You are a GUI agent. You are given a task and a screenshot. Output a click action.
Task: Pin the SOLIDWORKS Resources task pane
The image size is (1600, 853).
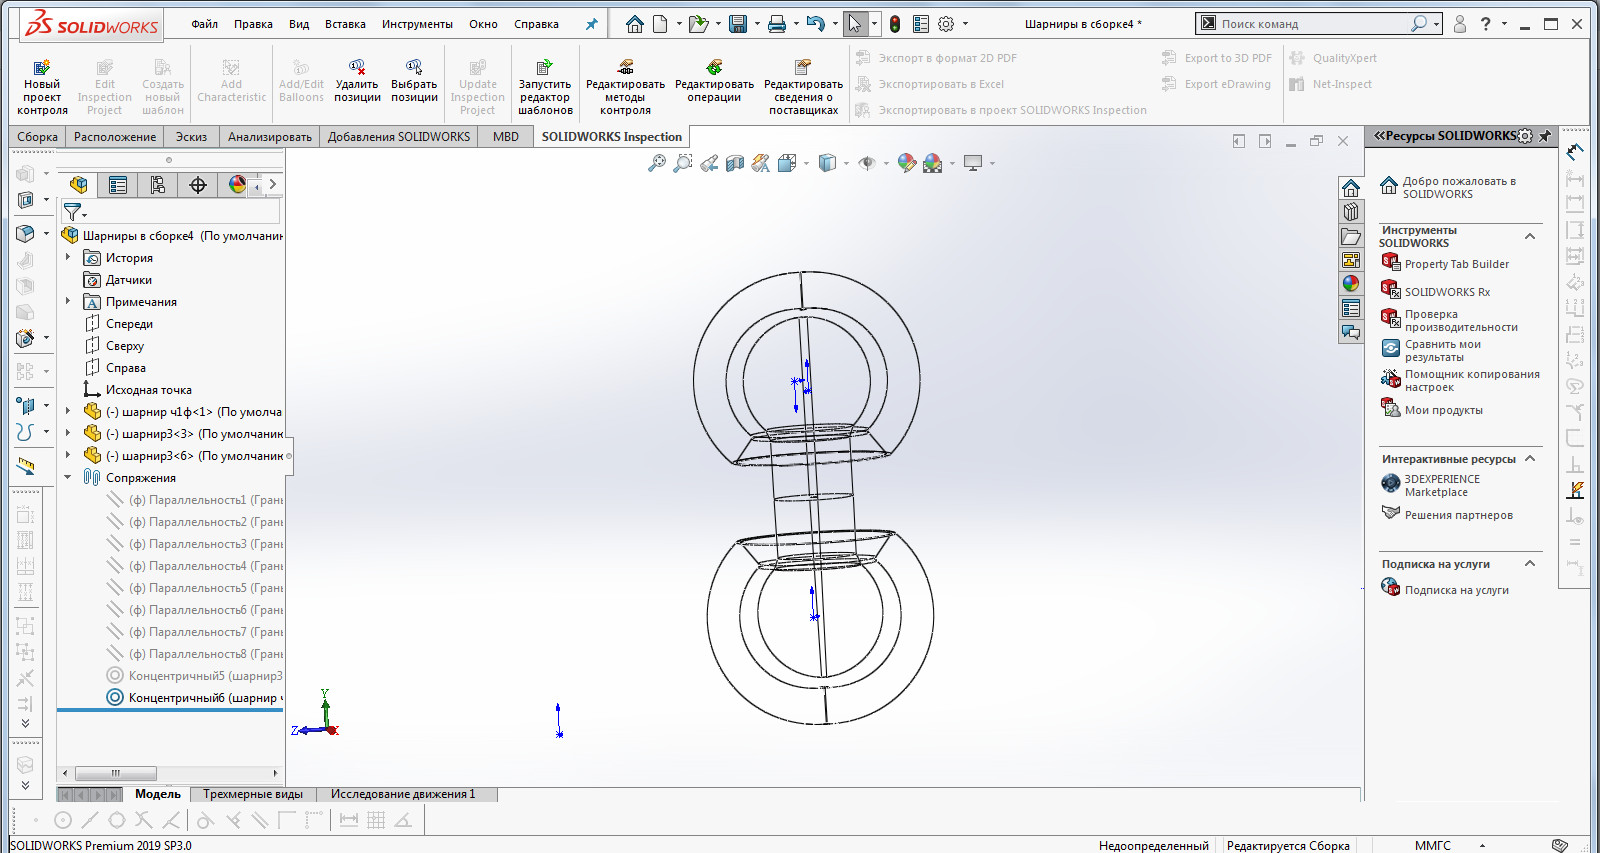click(1546, 136)
